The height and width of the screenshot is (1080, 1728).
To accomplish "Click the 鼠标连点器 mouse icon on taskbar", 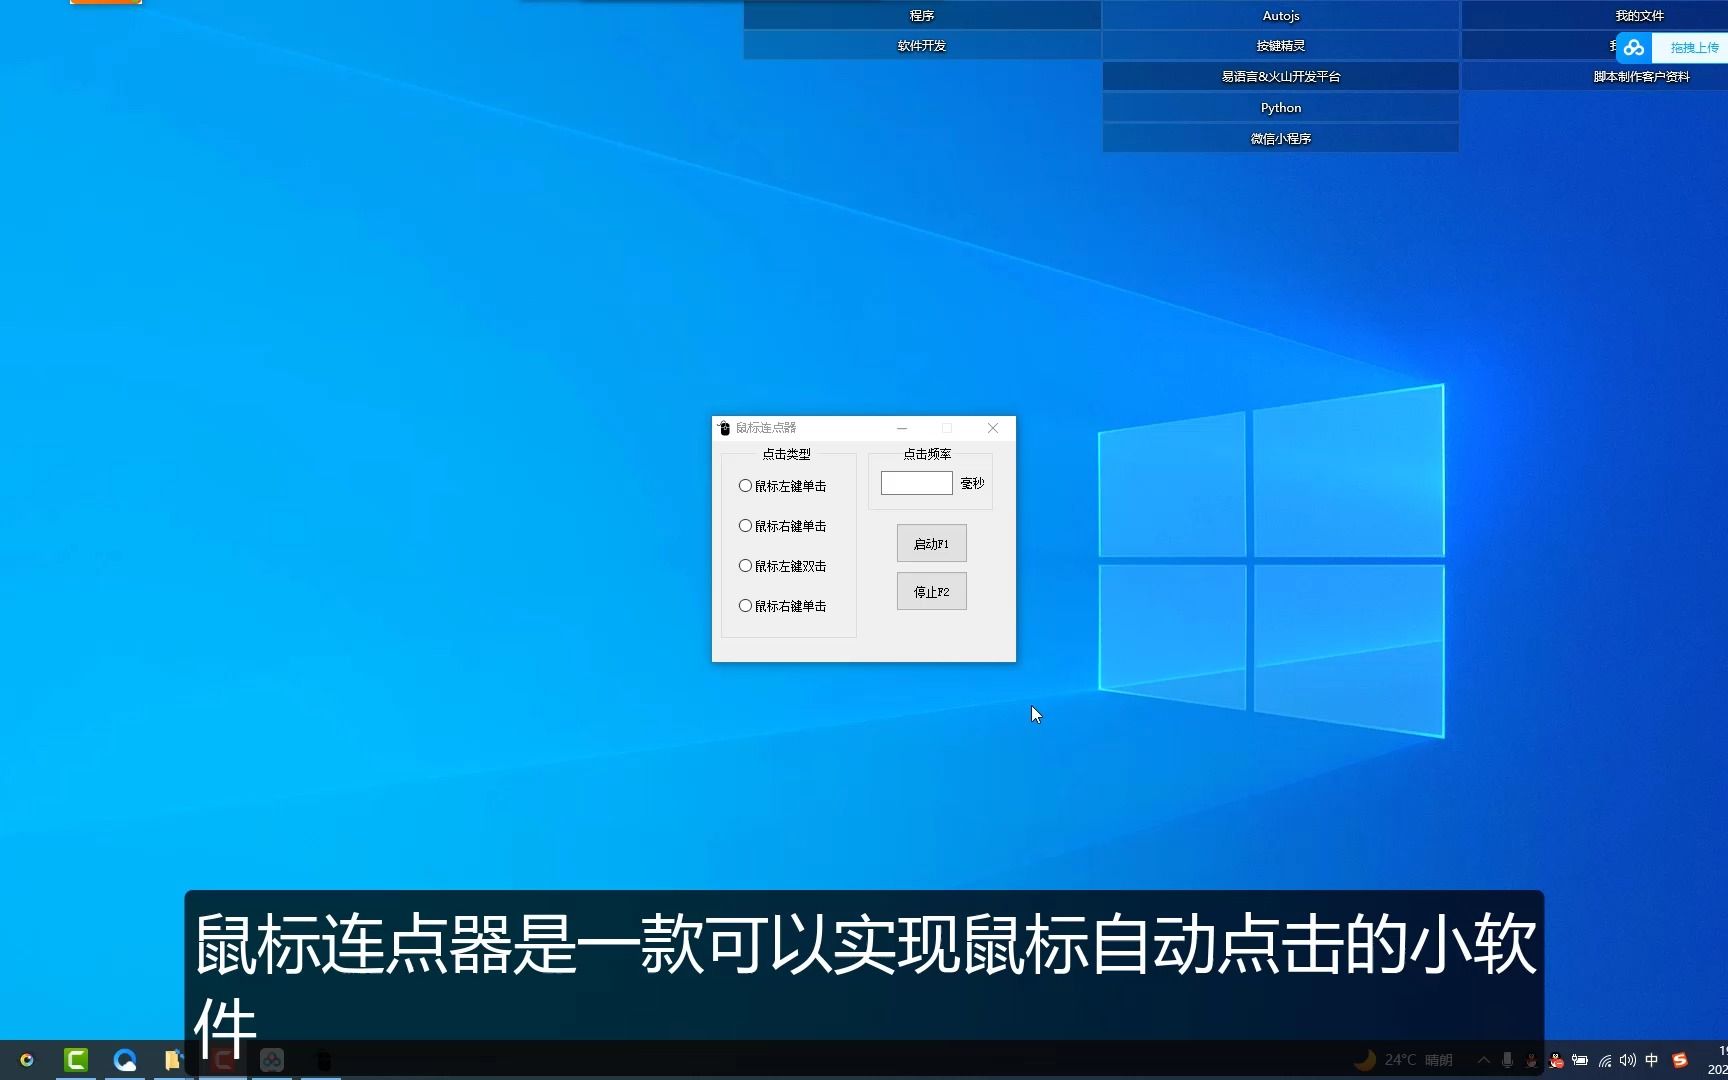I will [322, 1060].
